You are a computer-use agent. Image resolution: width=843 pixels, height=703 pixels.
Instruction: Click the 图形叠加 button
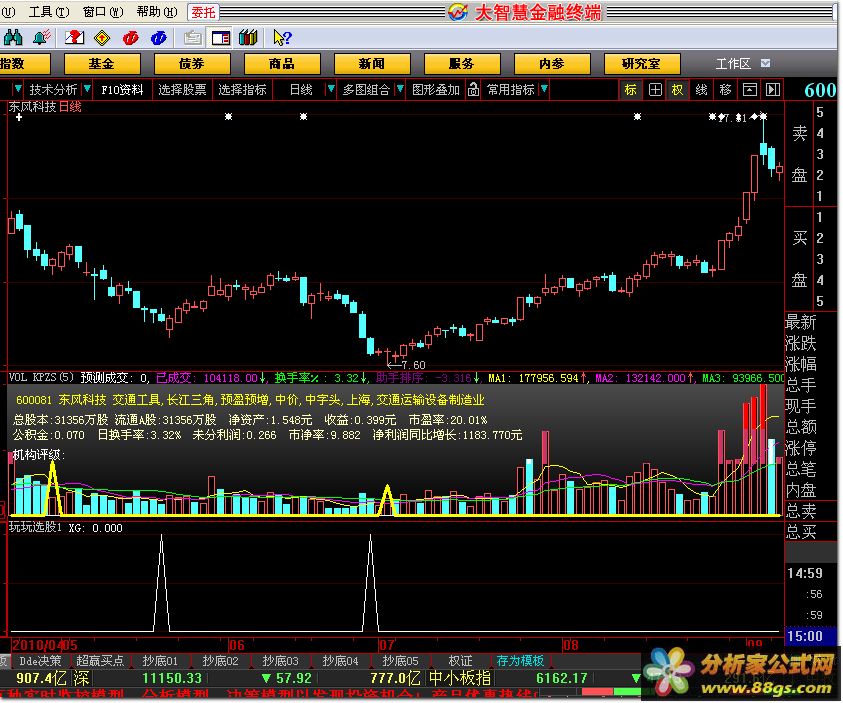click(436, 90)
